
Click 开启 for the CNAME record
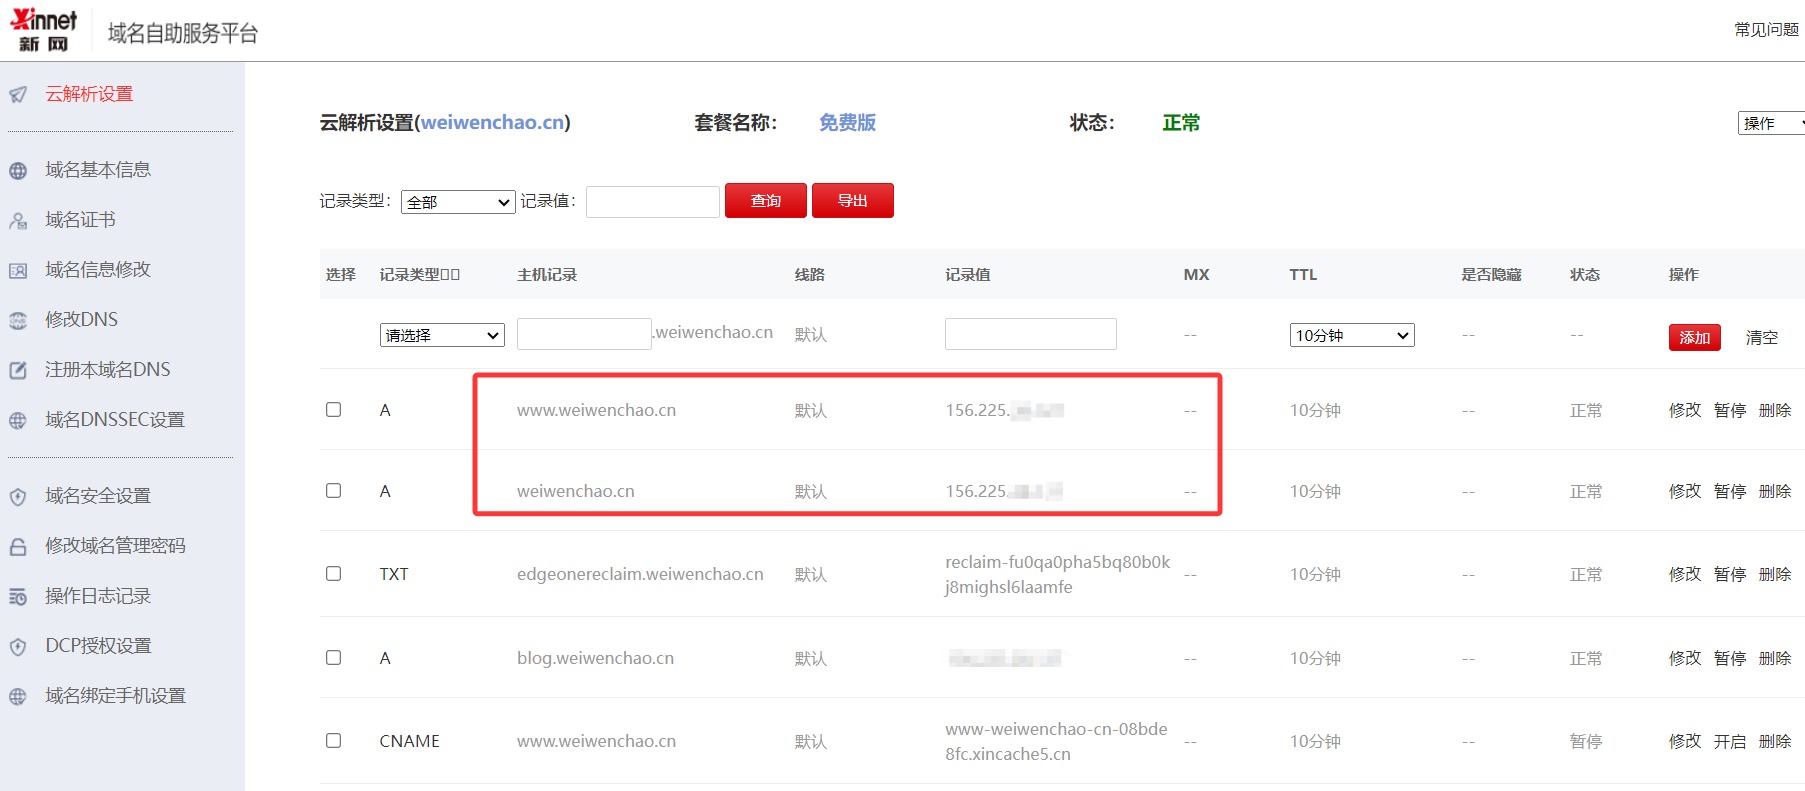[x=1730, y=741]
